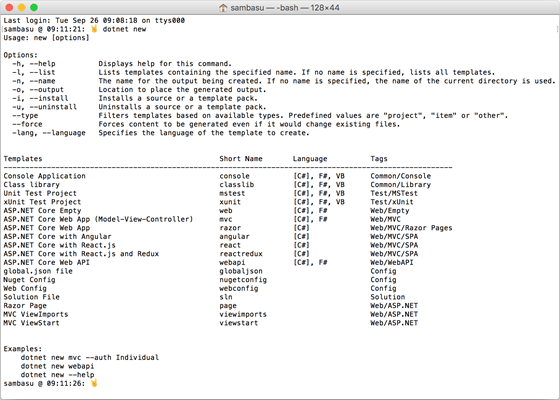This screenshot has width=560, height=400.
Task: Click 'global.json file' template name
Action: 38,271
